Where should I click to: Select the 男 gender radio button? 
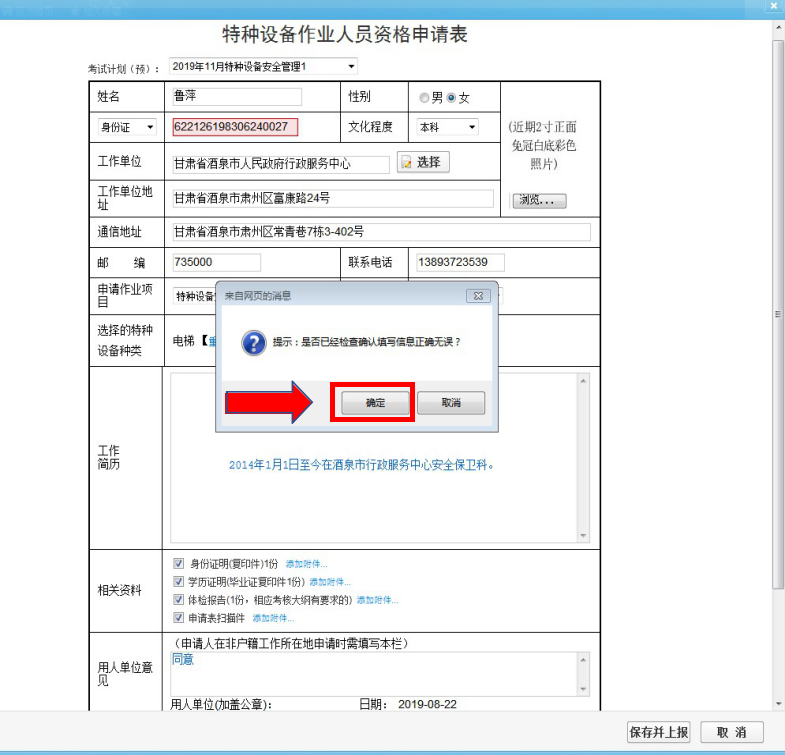425,98
